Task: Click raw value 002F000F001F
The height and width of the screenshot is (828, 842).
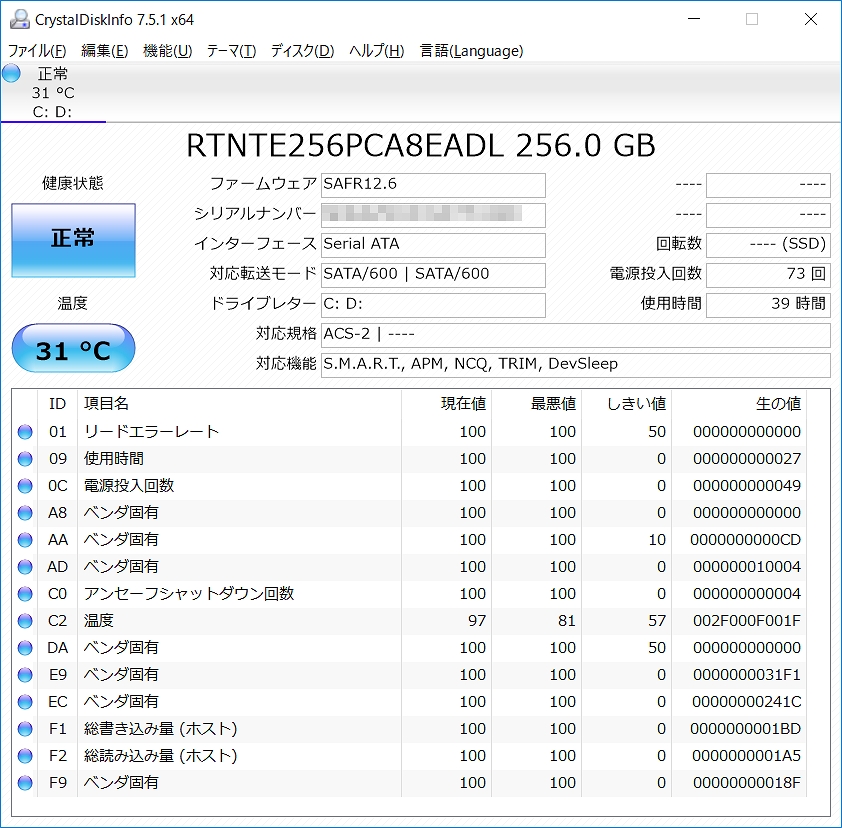Action: pyautogui.click(x=746, y=621)
